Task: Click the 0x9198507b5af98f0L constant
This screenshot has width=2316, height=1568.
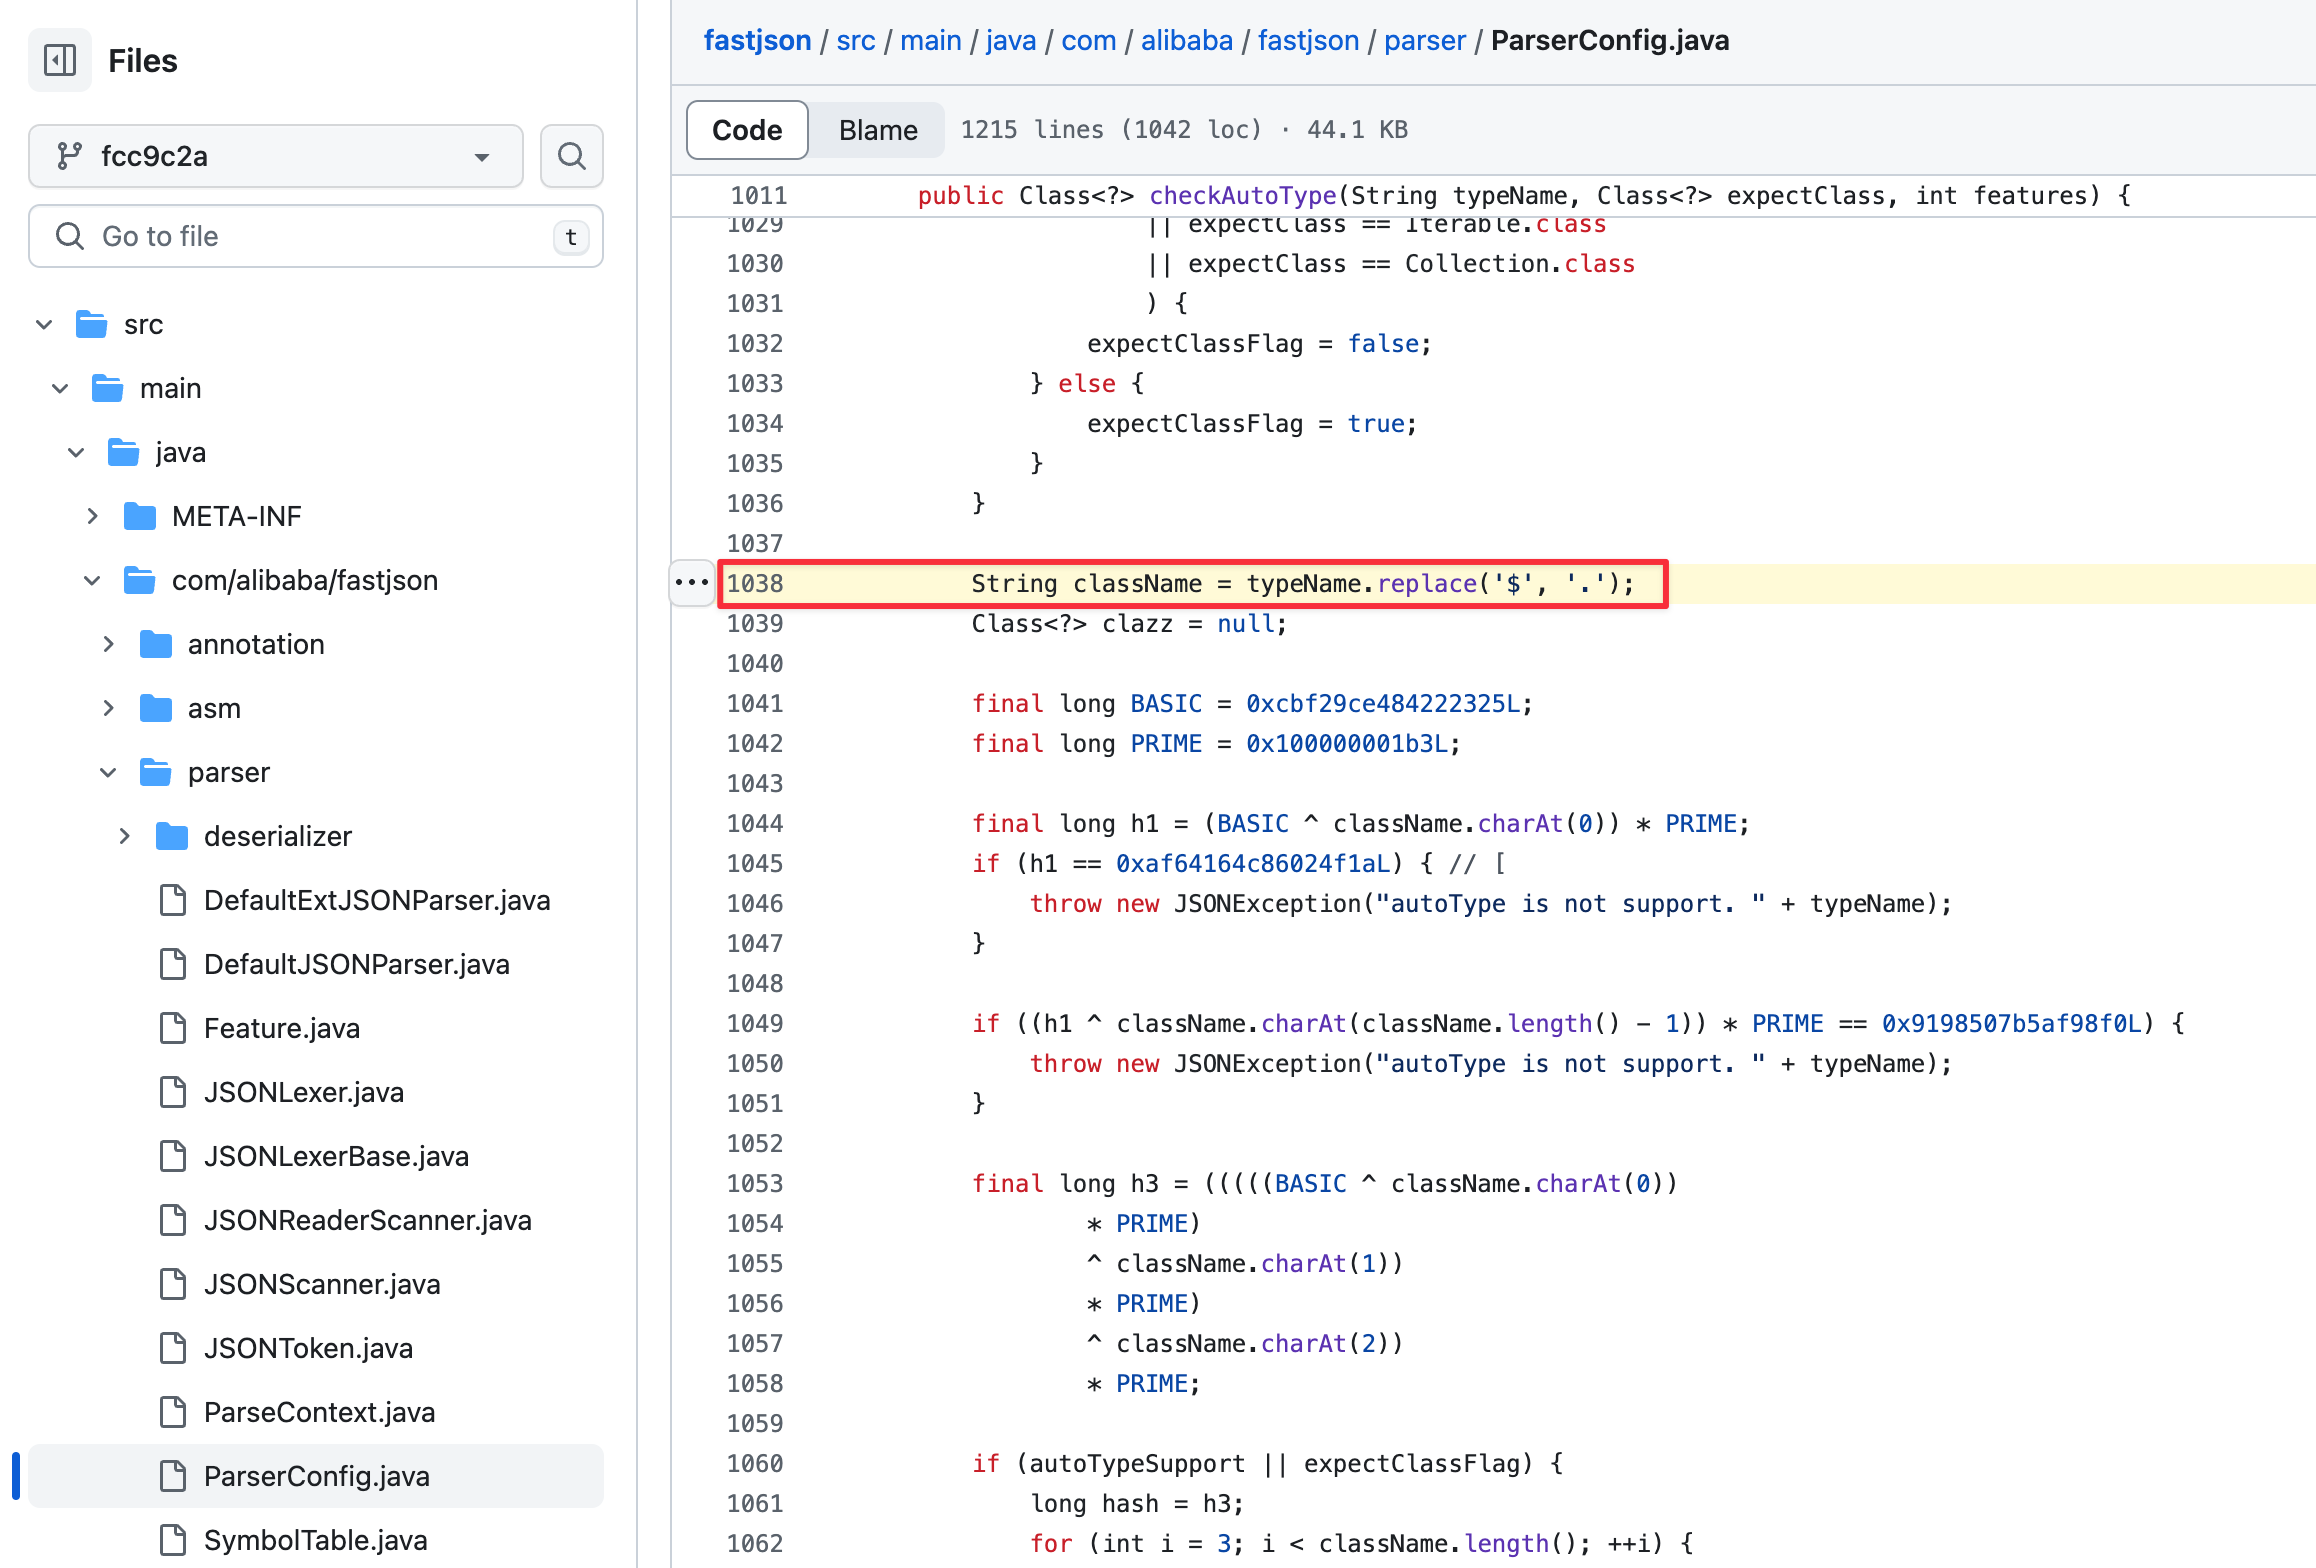Action: point(2012,1023)
